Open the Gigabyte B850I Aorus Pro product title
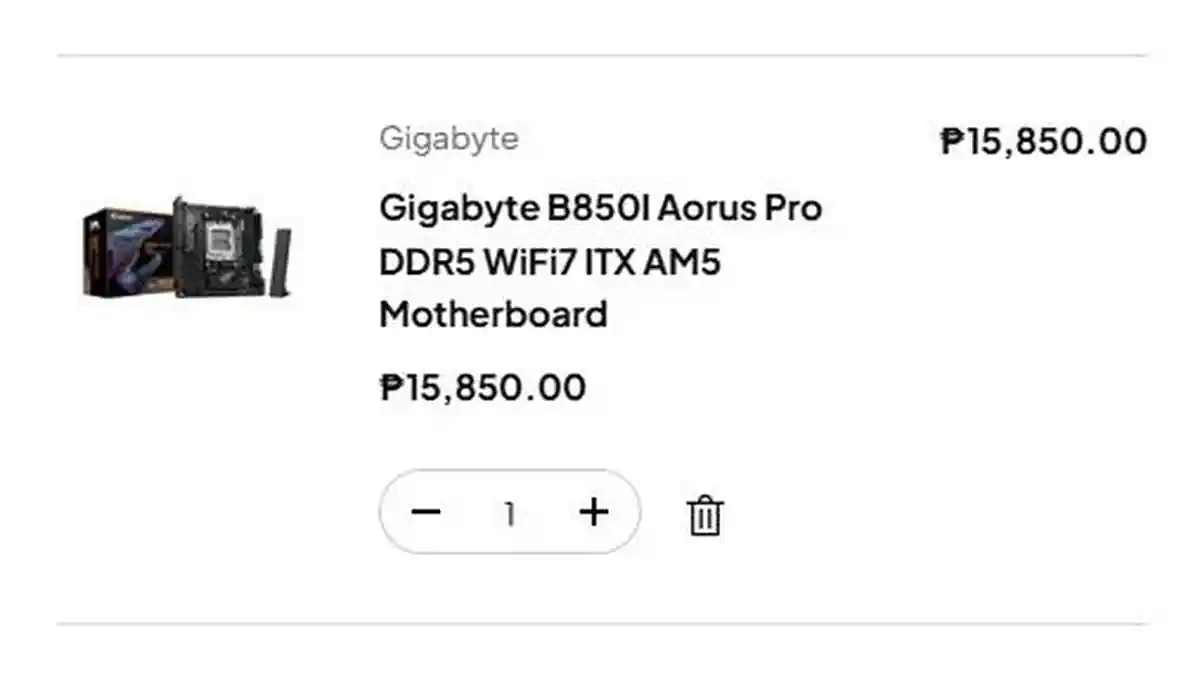 coord(600,209)
